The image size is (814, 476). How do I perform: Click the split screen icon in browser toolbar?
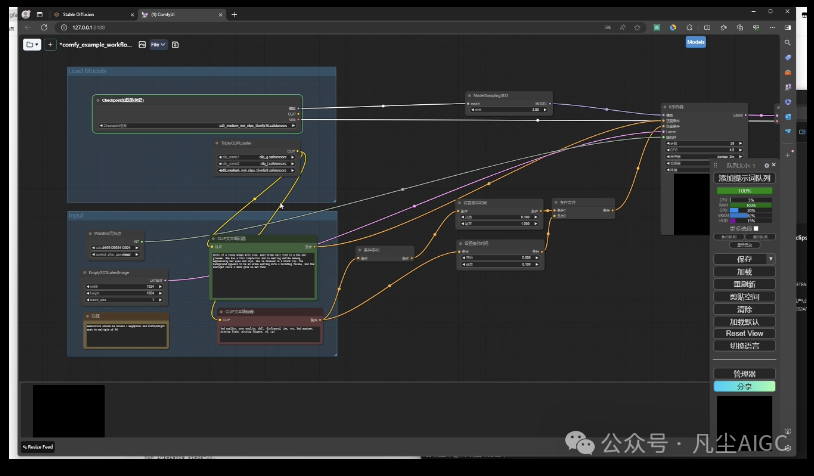click(x=707, y=28)
